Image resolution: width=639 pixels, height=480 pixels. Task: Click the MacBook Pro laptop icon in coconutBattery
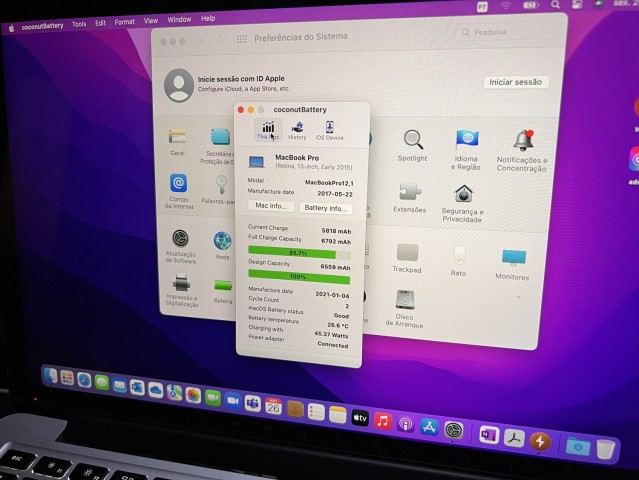tap(256, 161)
